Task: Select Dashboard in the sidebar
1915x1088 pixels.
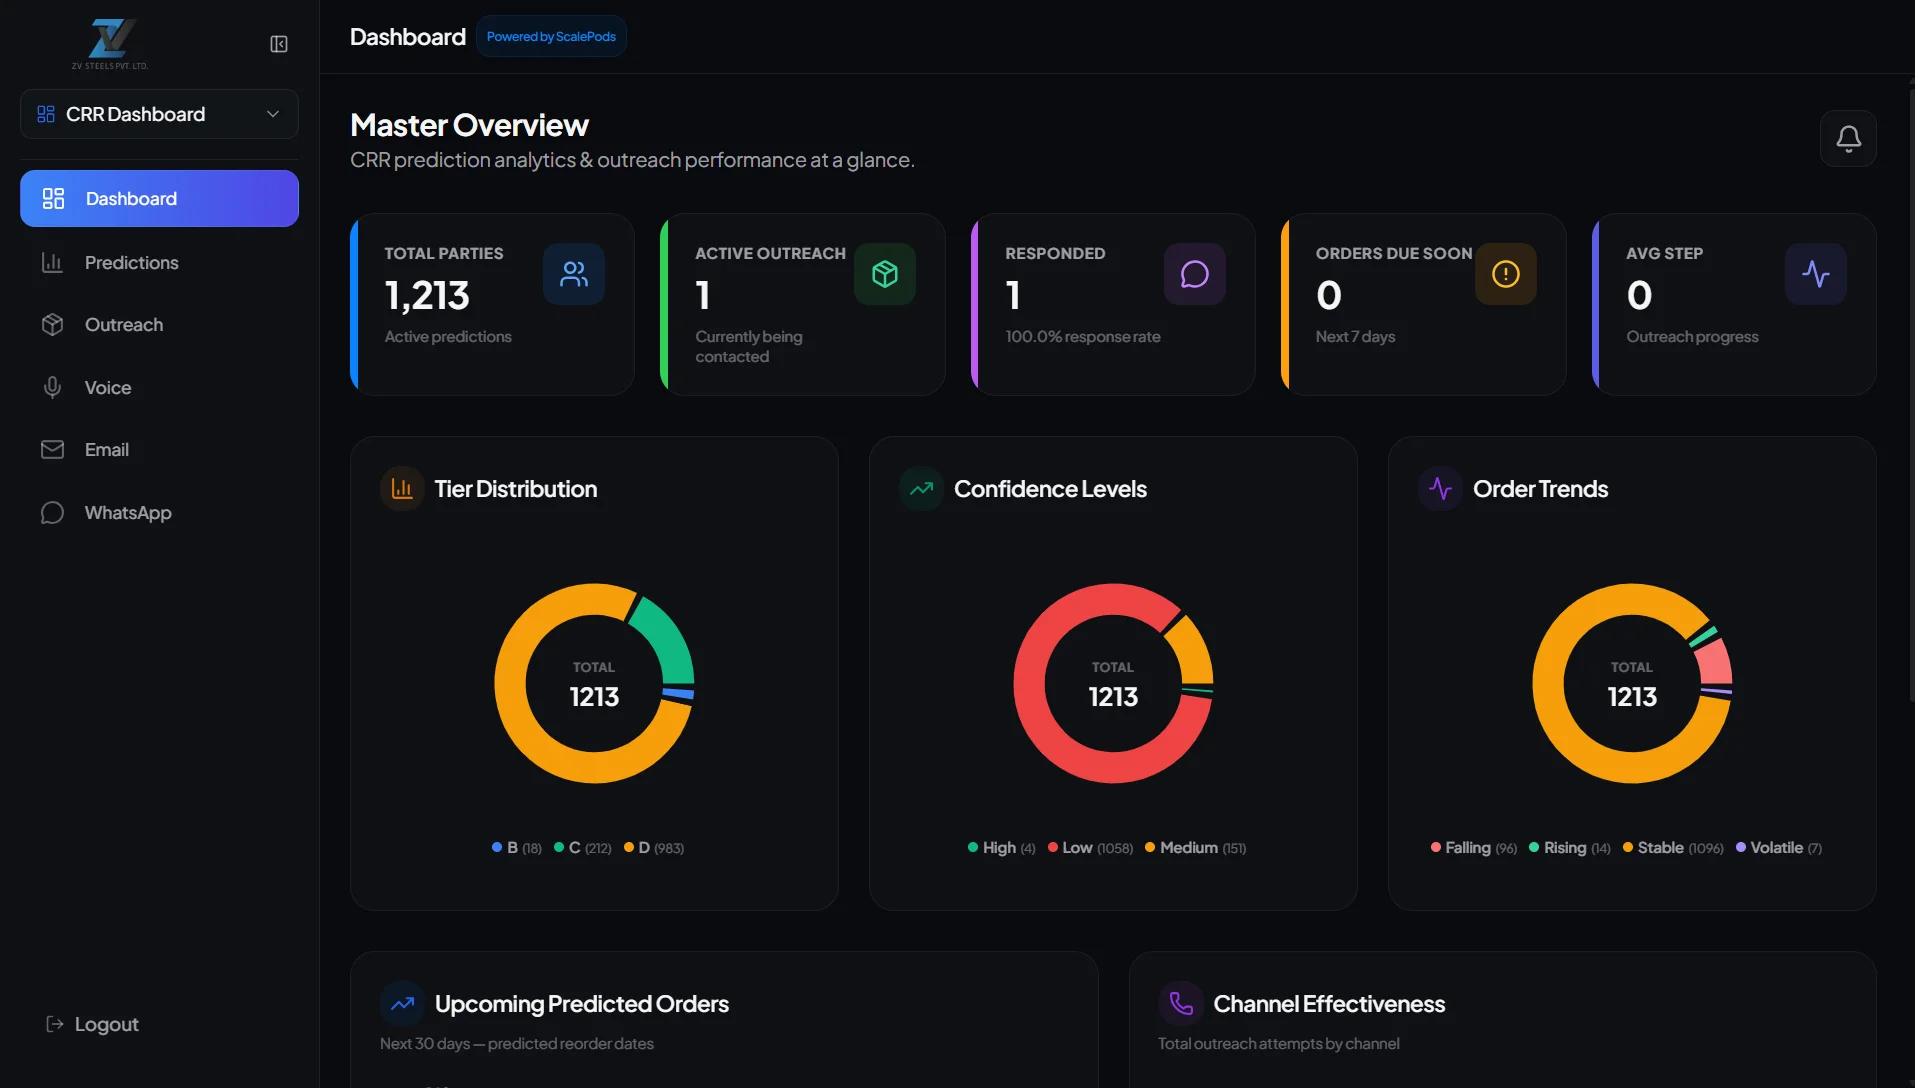Action: [159, 198]
